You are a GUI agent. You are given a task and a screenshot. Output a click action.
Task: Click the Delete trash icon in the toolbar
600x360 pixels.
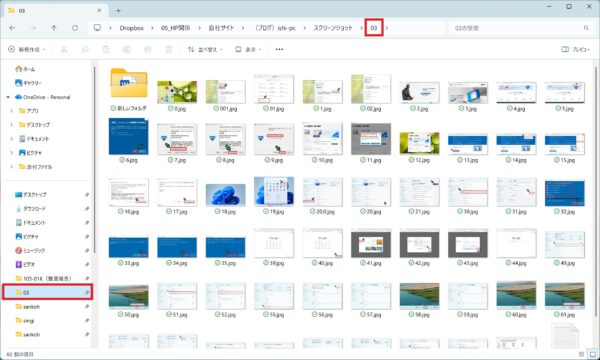coord(169,49)
